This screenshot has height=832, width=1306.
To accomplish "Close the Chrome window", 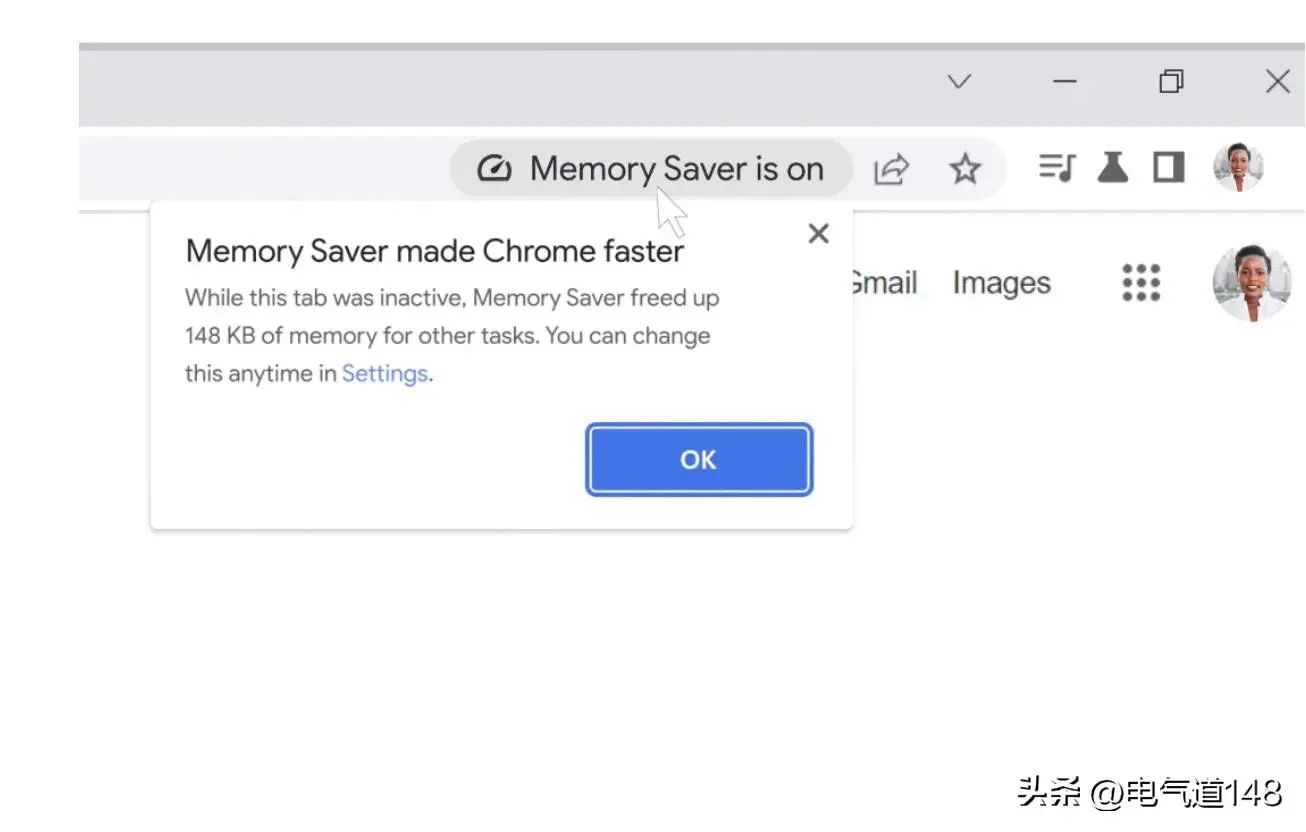I will (1277, 82).
